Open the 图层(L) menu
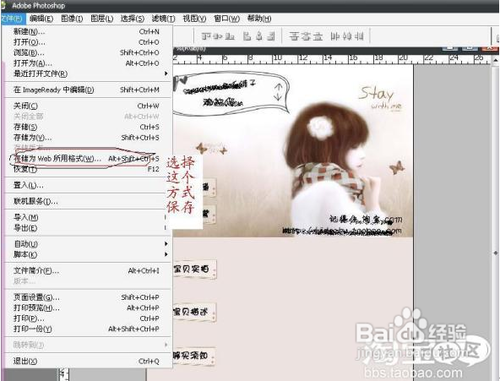The width and height of the screenshot is (500, 381). click(x=102, y=19)
